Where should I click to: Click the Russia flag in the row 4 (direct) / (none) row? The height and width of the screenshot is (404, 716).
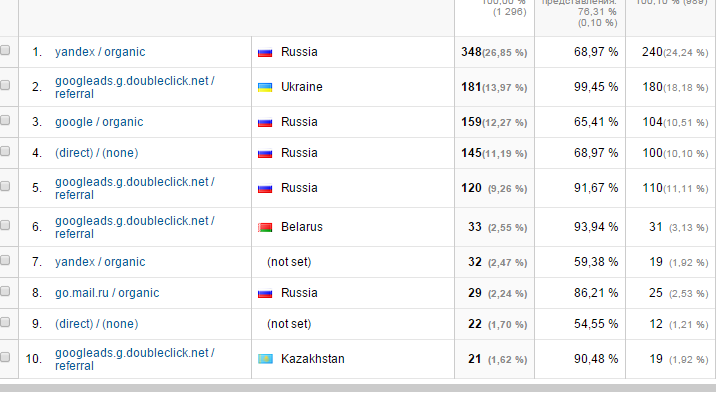click(x=265, y=154)
